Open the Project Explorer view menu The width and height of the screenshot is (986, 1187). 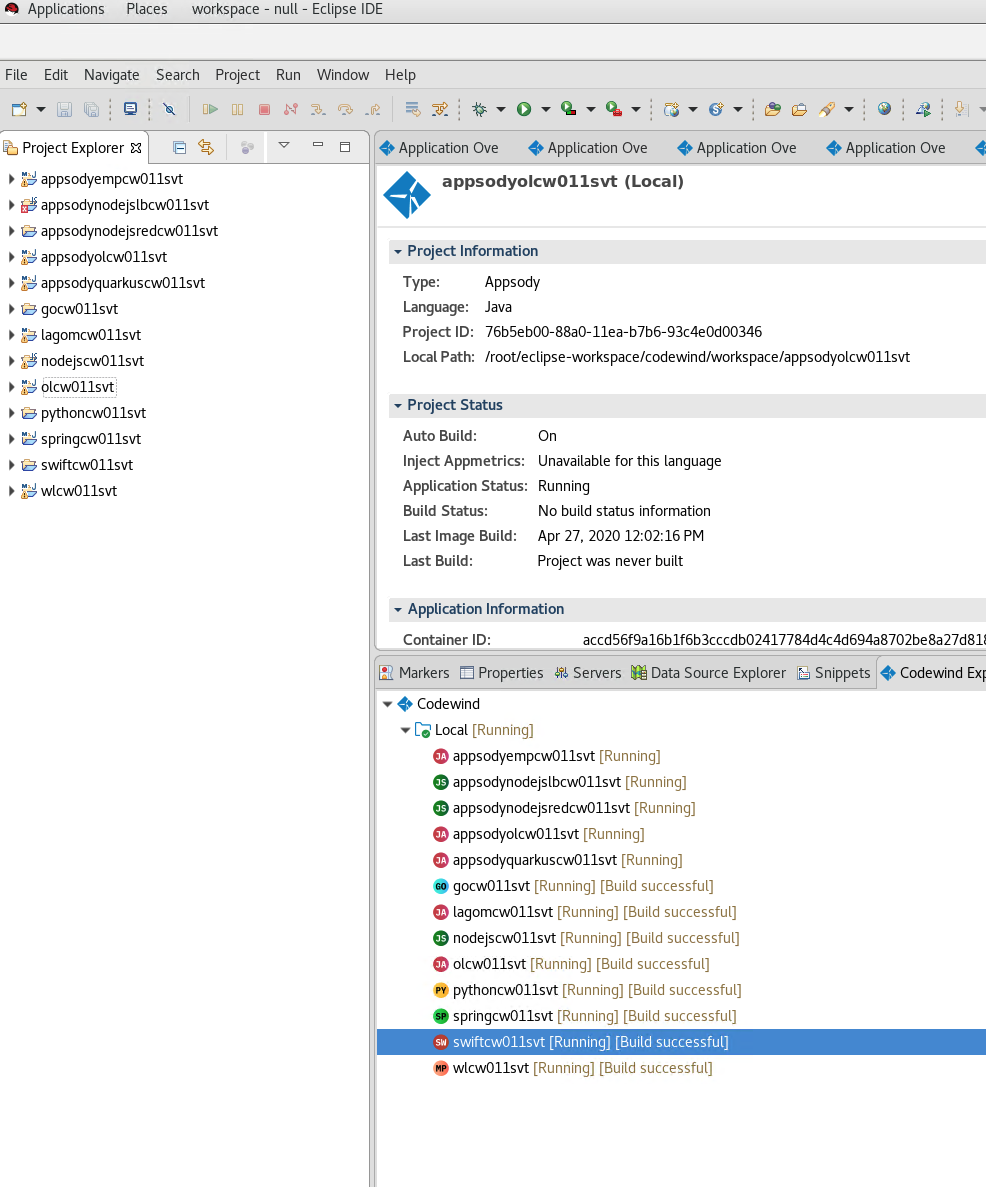click(x=284, y=147)
